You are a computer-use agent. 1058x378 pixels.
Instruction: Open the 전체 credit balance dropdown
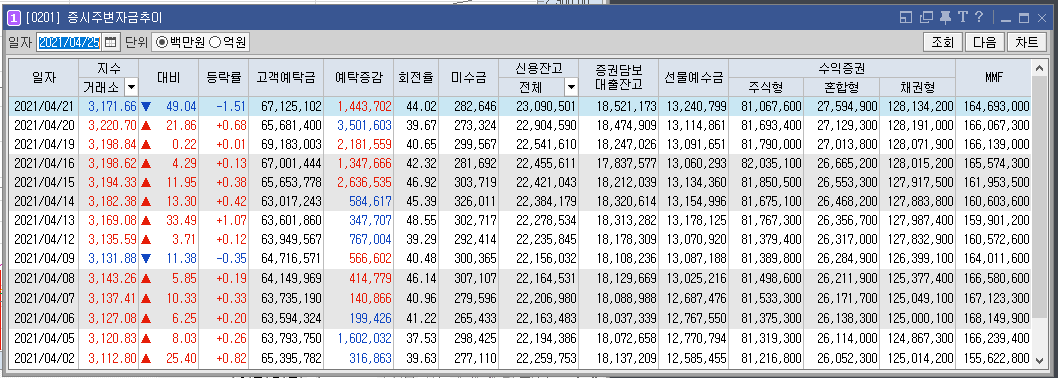[x=572, y=87]
